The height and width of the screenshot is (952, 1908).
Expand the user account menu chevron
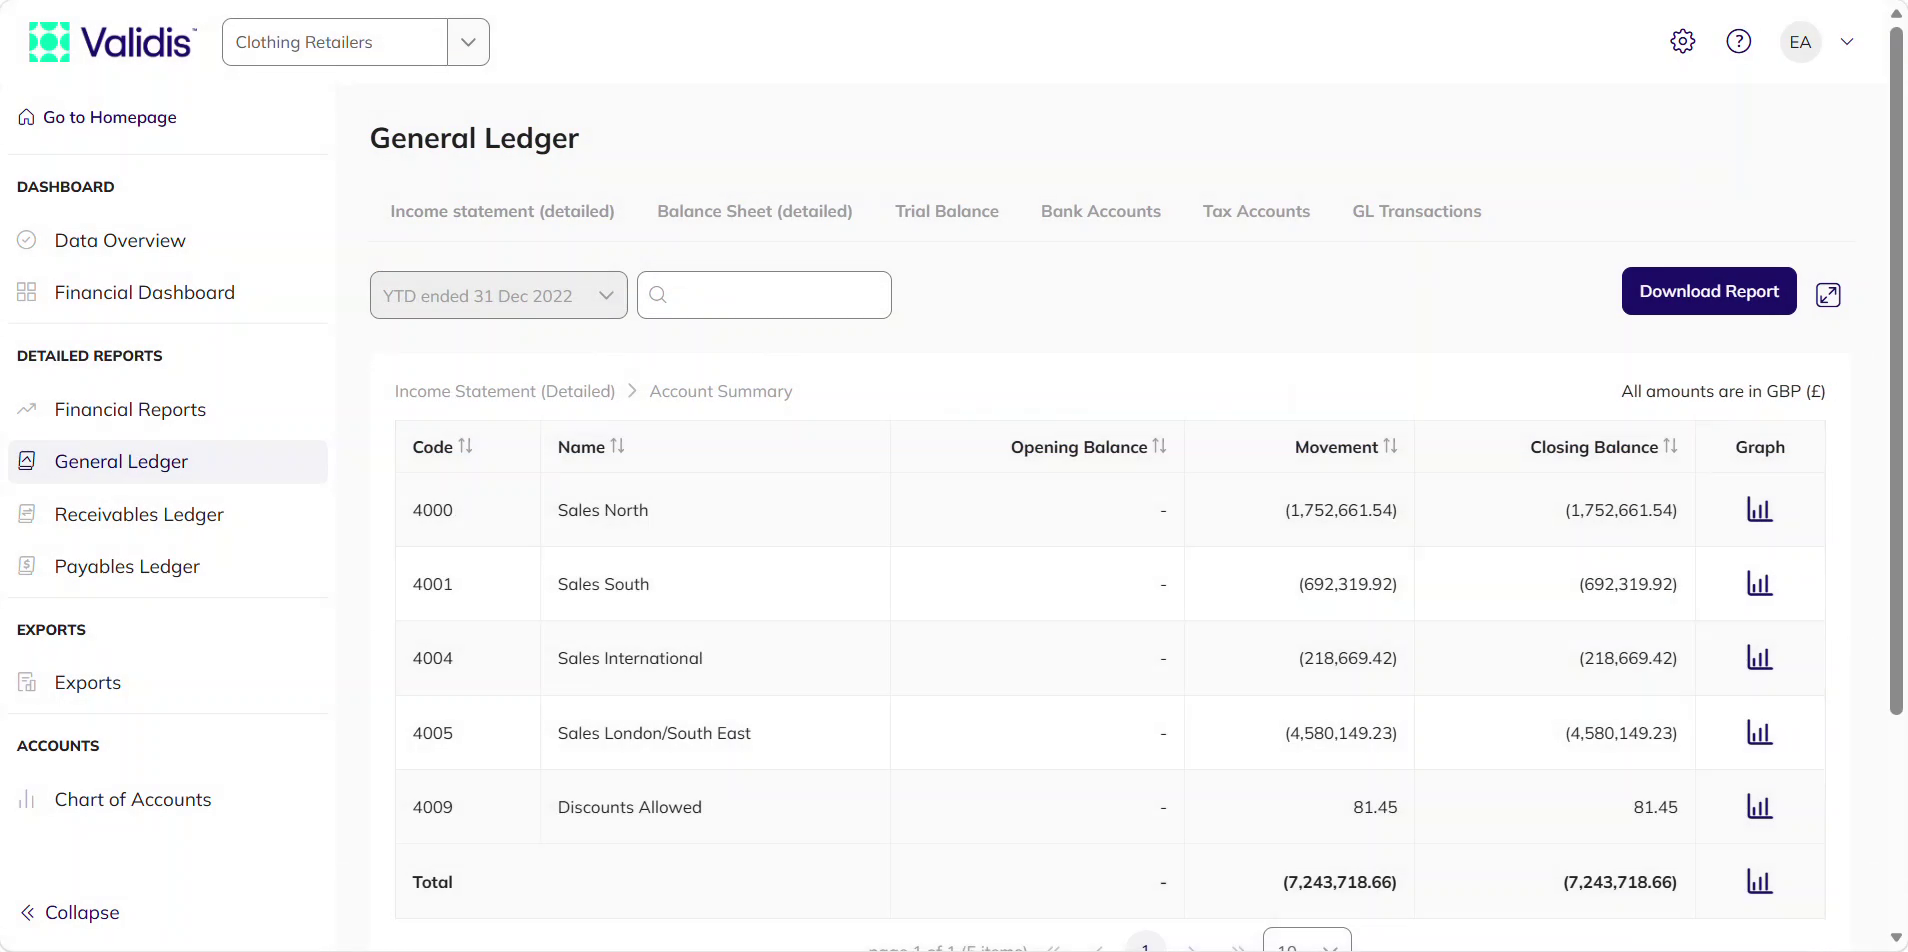click(x=1847, y=42)
